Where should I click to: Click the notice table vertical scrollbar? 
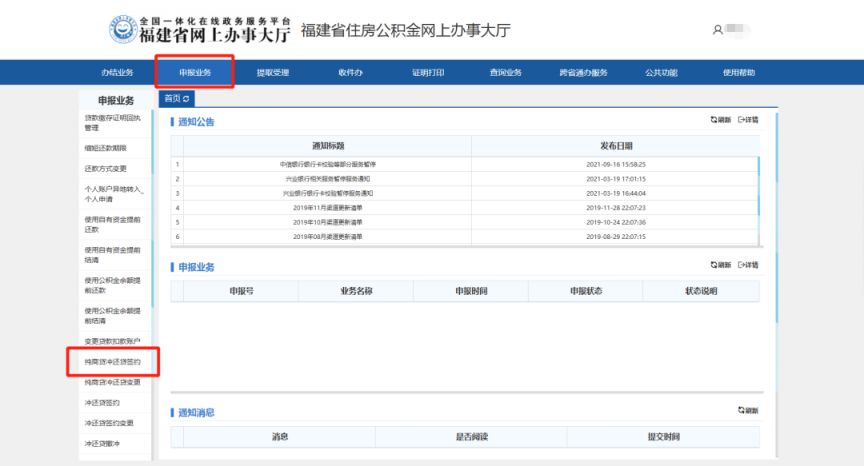pyautogui.click(x=759, y=187)
